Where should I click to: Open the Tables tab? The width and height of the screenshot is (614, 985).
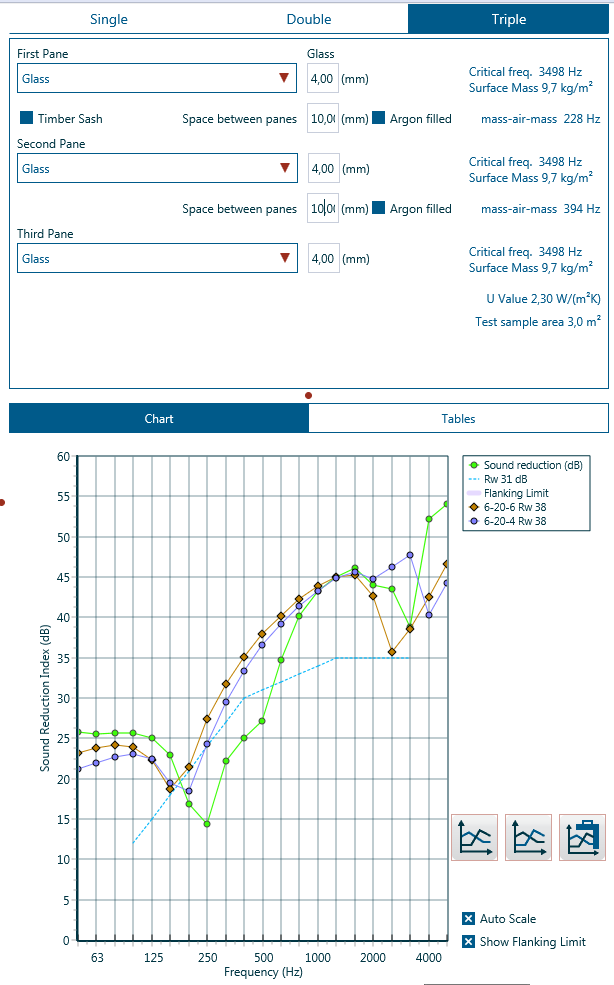(458, 418)
